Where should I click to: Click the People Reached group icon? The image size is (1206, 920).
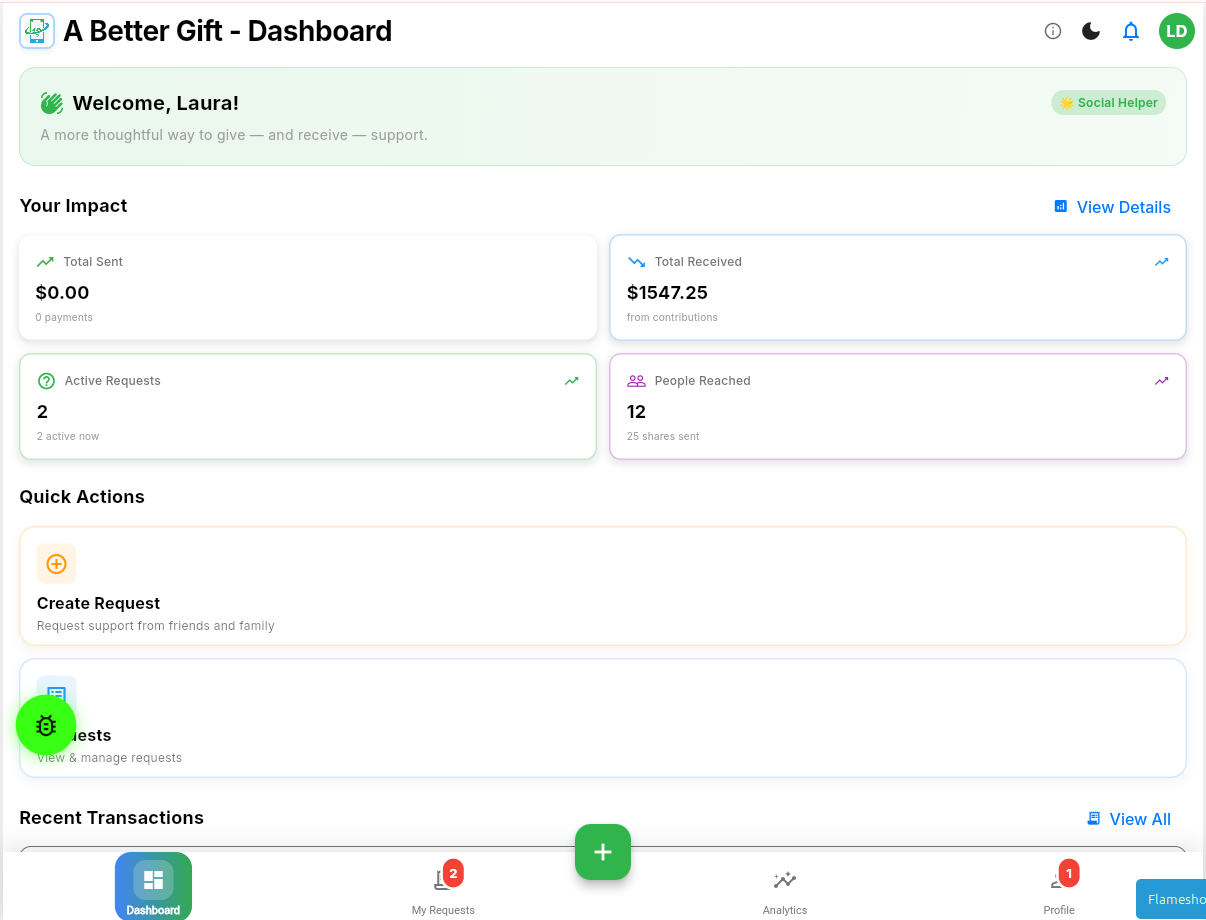coord(636,381)
